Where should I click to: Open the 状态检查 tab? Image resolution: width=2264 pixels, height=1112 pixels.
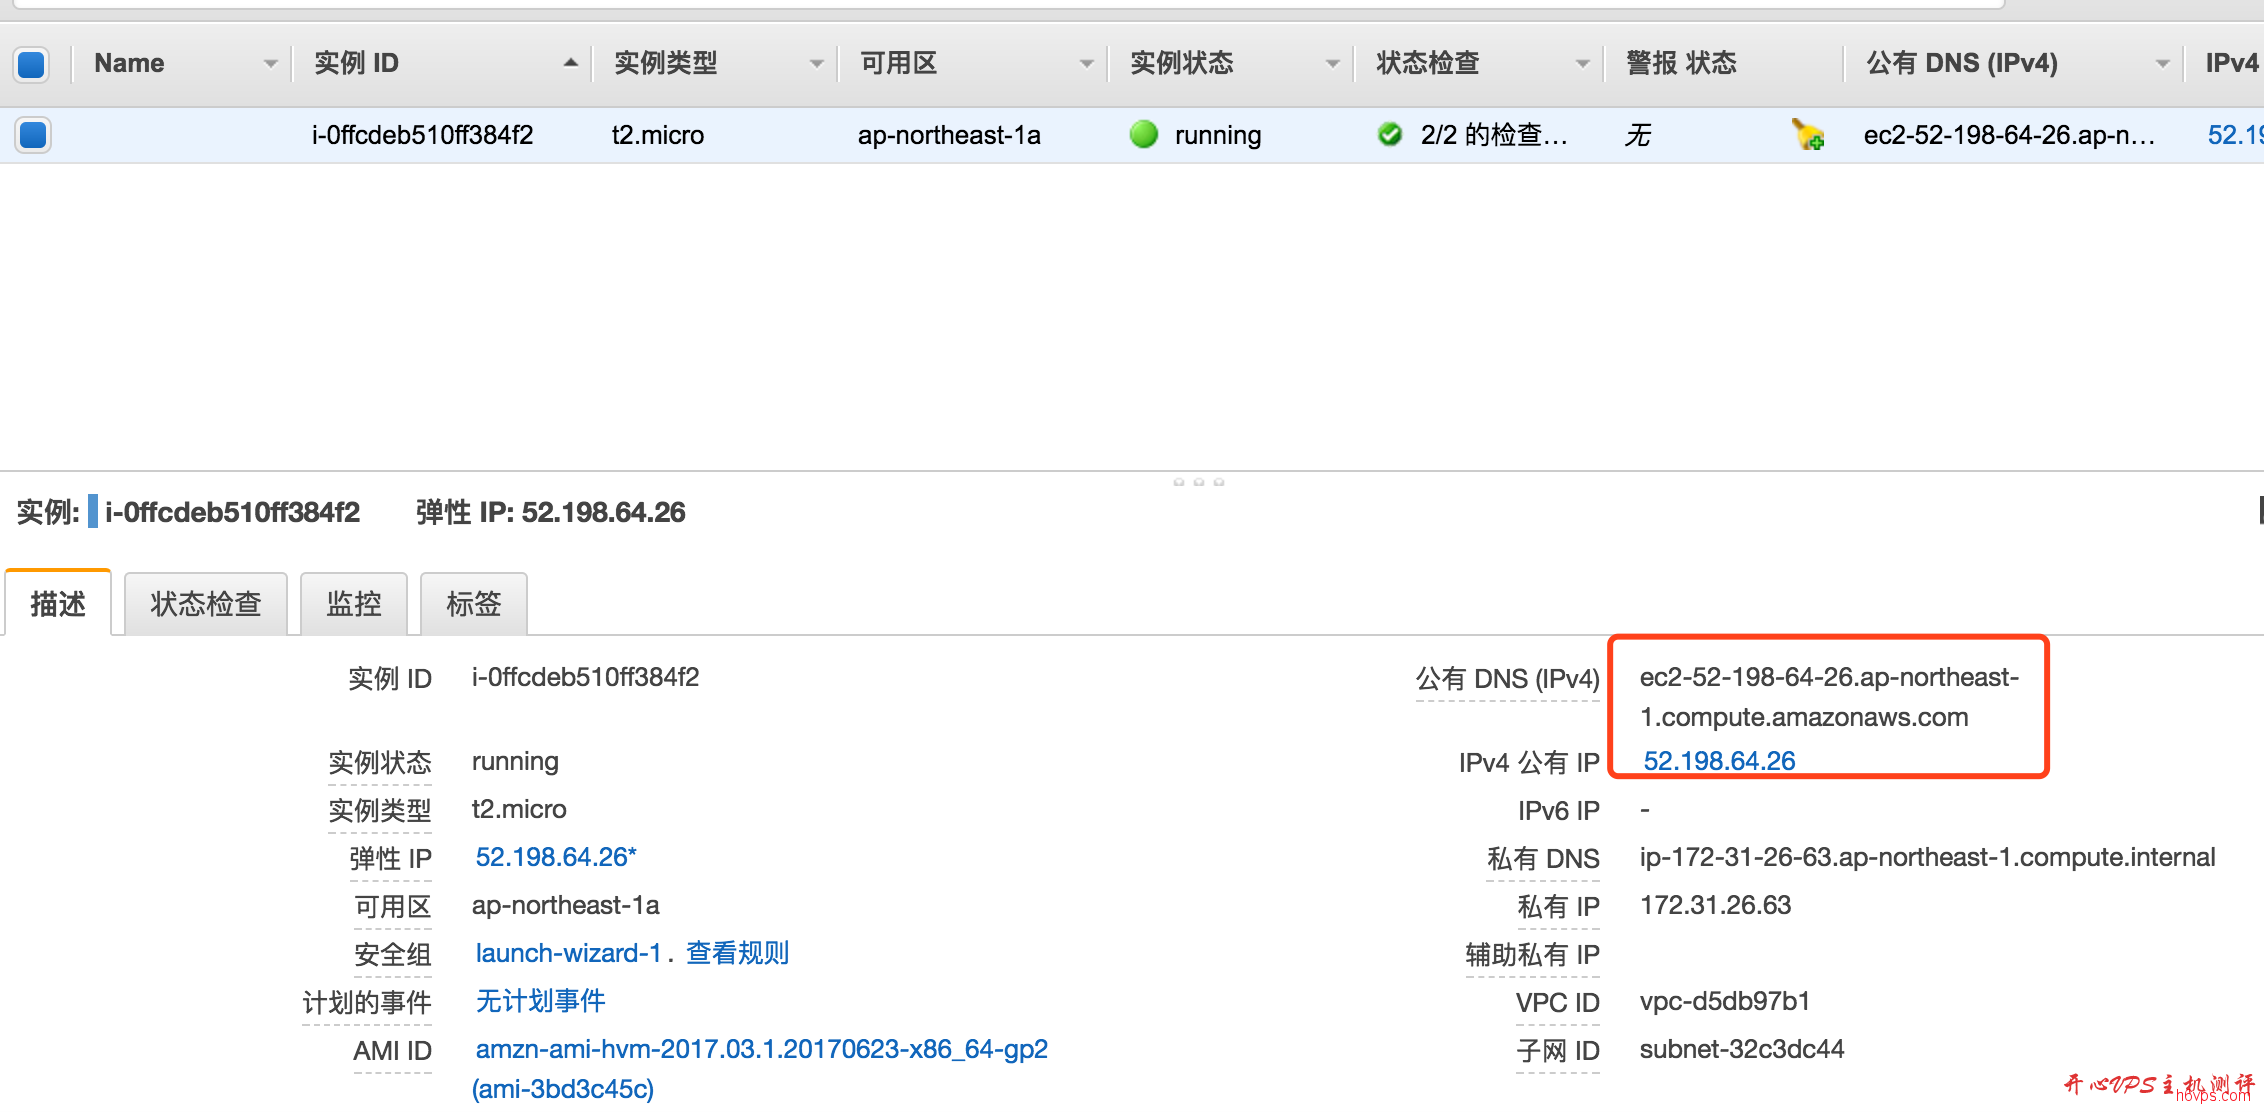(205, 603)
